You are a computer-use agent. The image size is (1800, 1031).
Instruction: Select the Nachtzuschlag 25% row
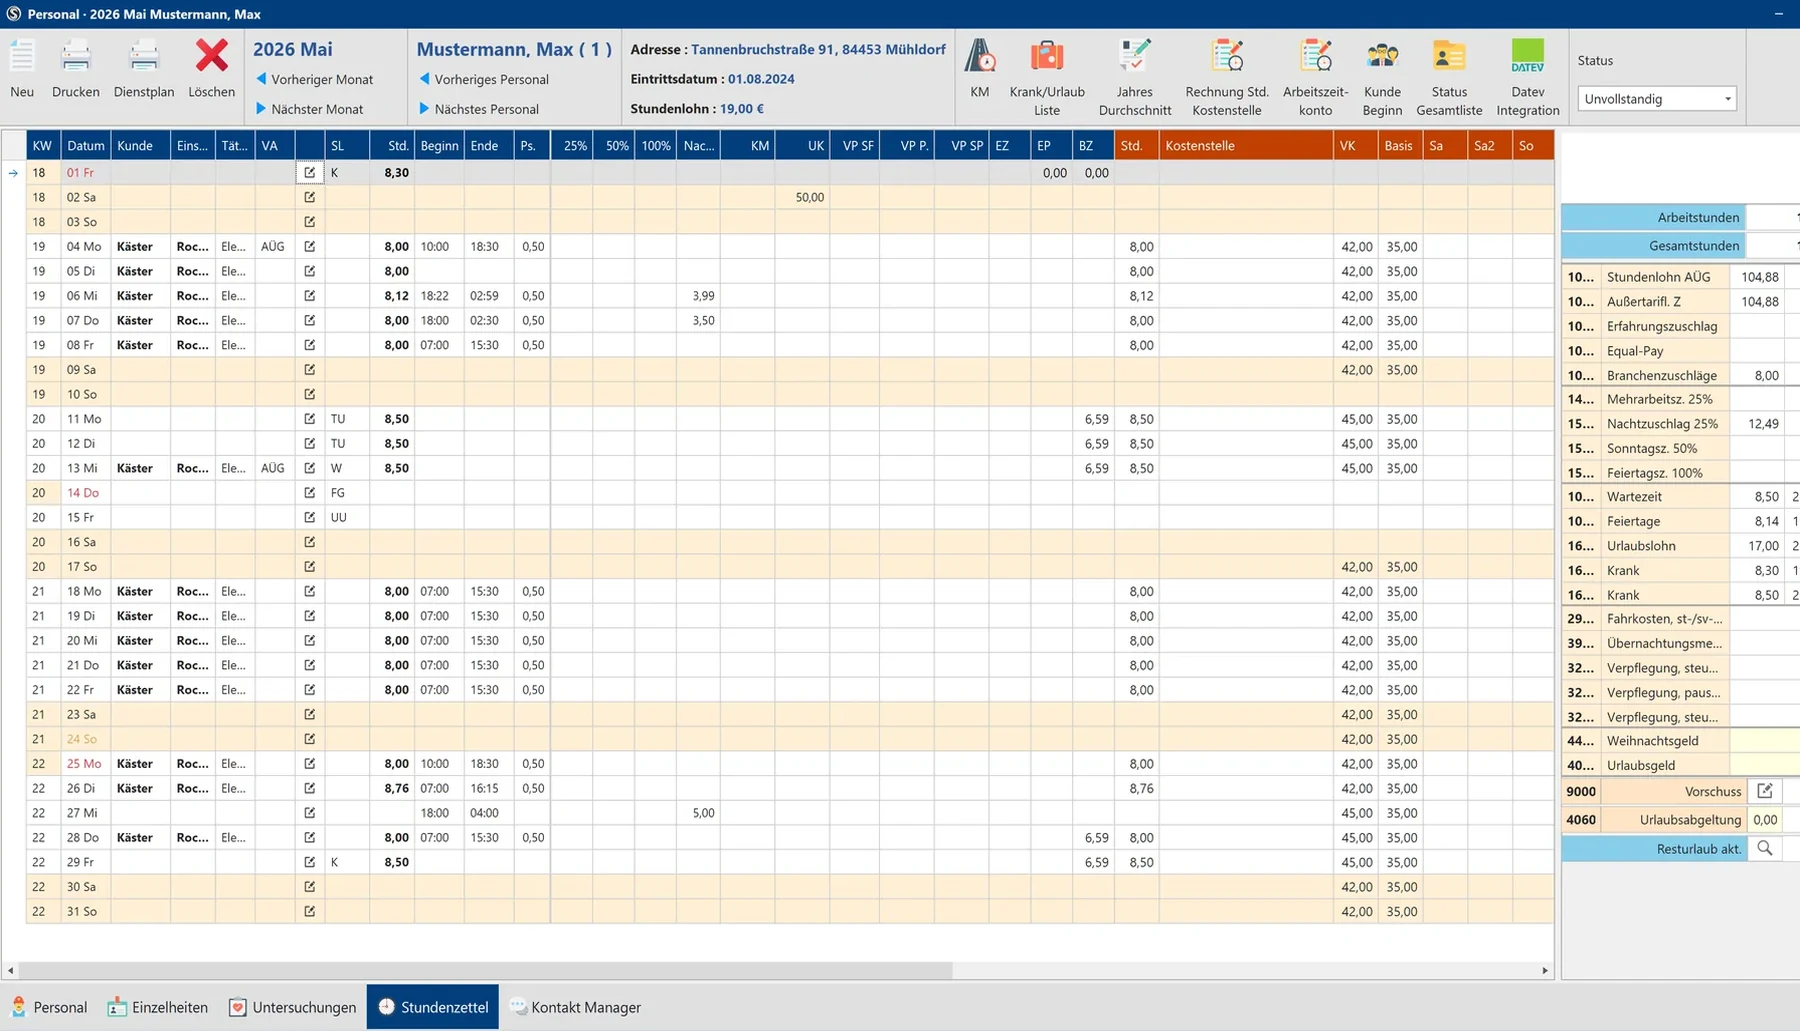pyautogui.click(x=1680, y=424)
